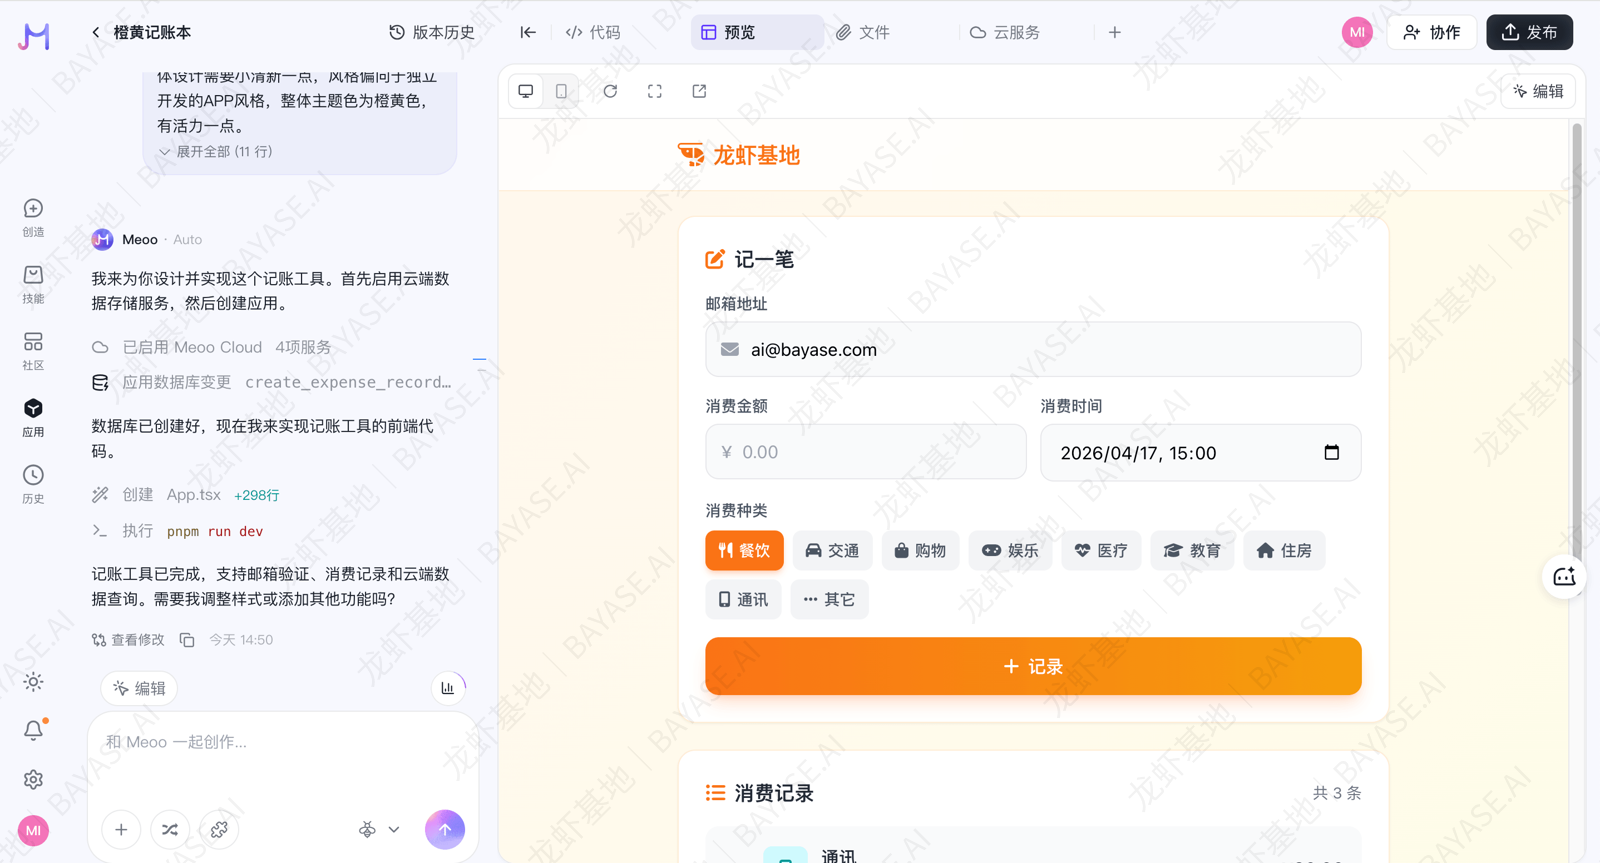The width and height of the screenshot is (1600, 863).
Task: Click the puzzle plugin icon in chat box
Action: pyautogui.click(x=219, y=829)
